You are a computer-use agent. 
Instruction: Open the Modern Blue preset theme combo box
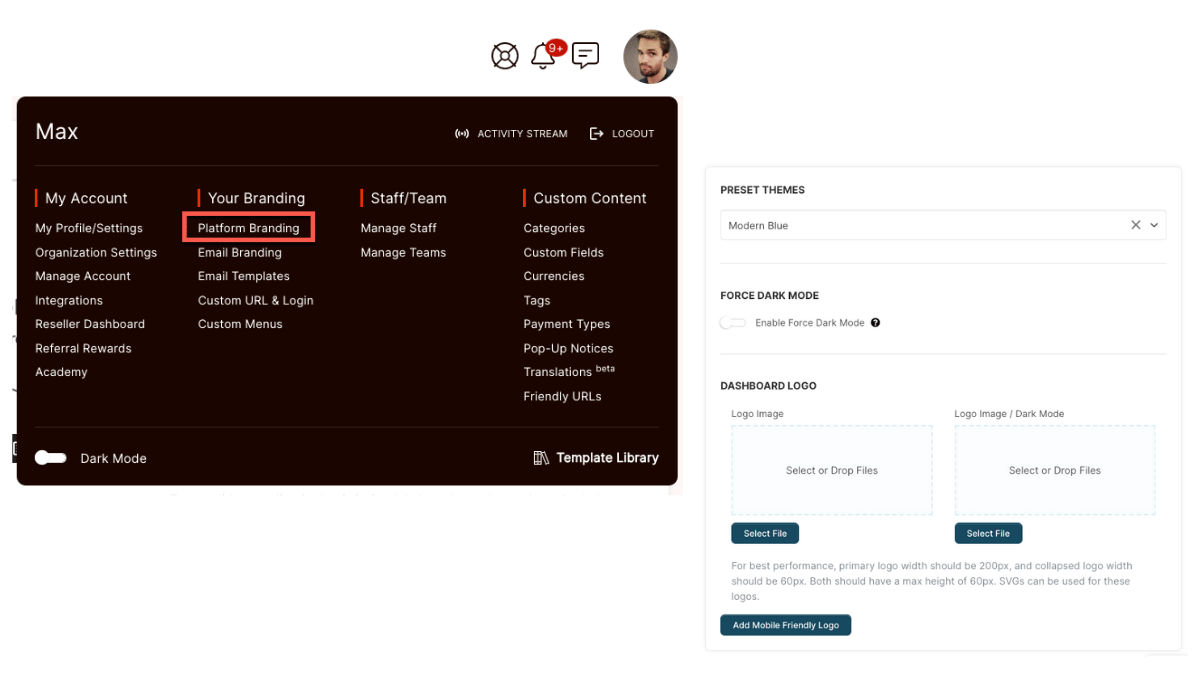pos(920,226)
